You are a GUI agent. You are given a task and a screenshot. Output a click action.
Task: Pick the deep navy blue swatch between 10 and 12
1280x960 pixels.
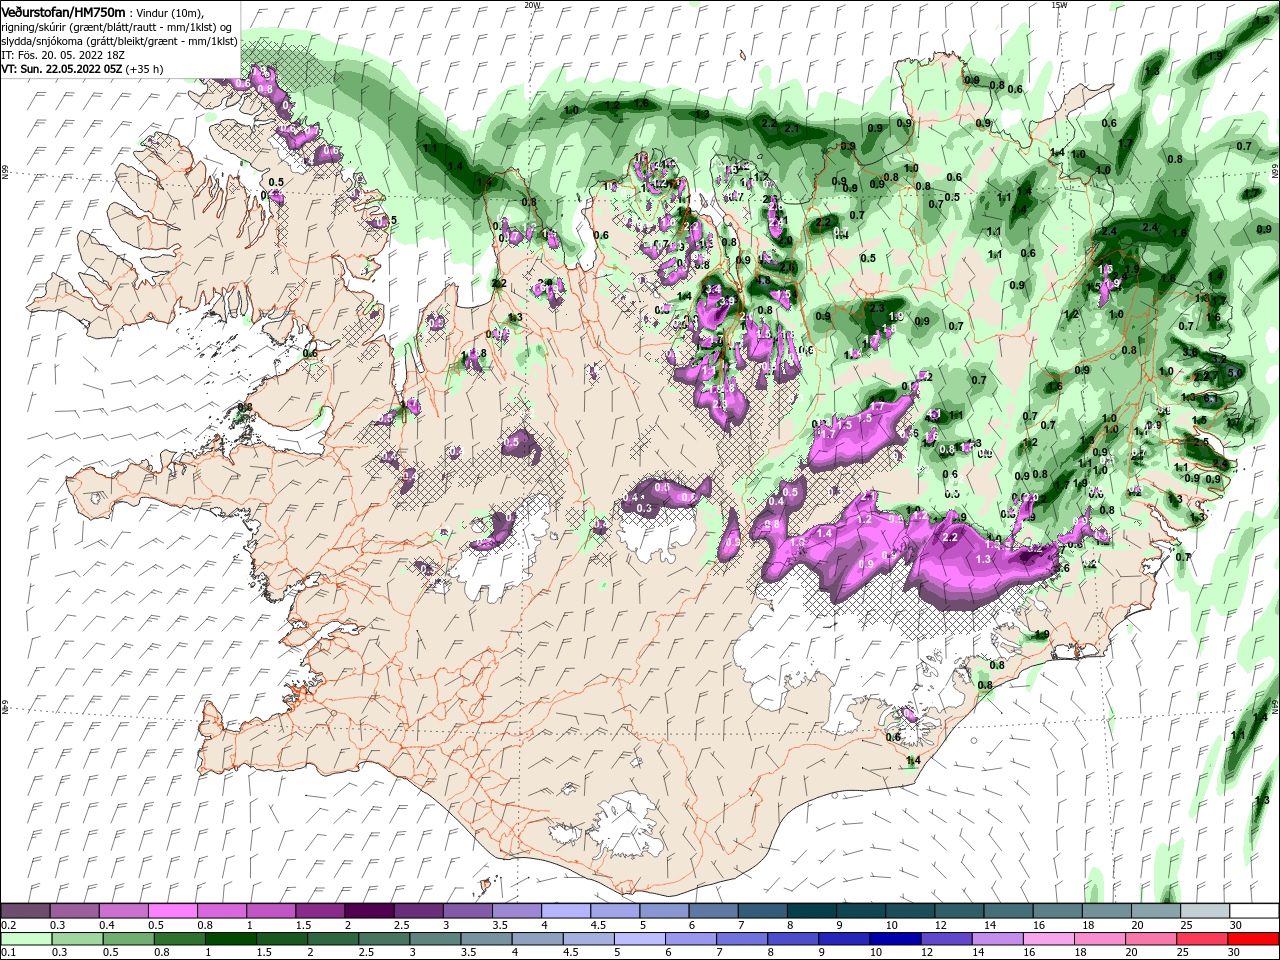(895, 939)
